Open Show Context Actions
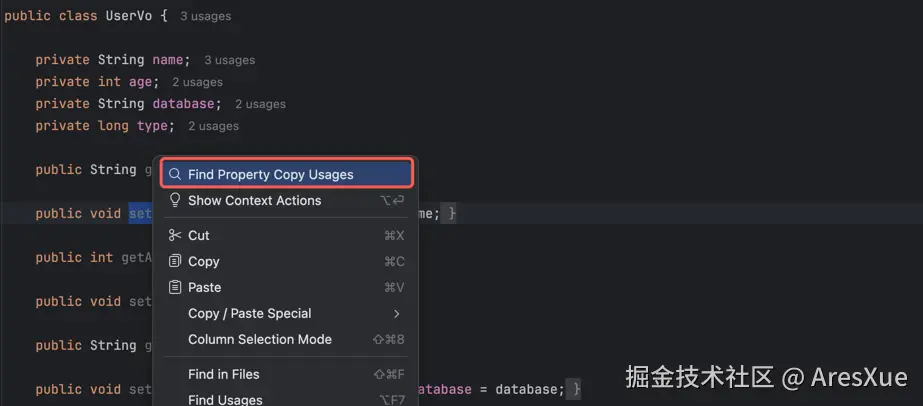Viewport: 923px width, 406px height. (x=254, y=200)
